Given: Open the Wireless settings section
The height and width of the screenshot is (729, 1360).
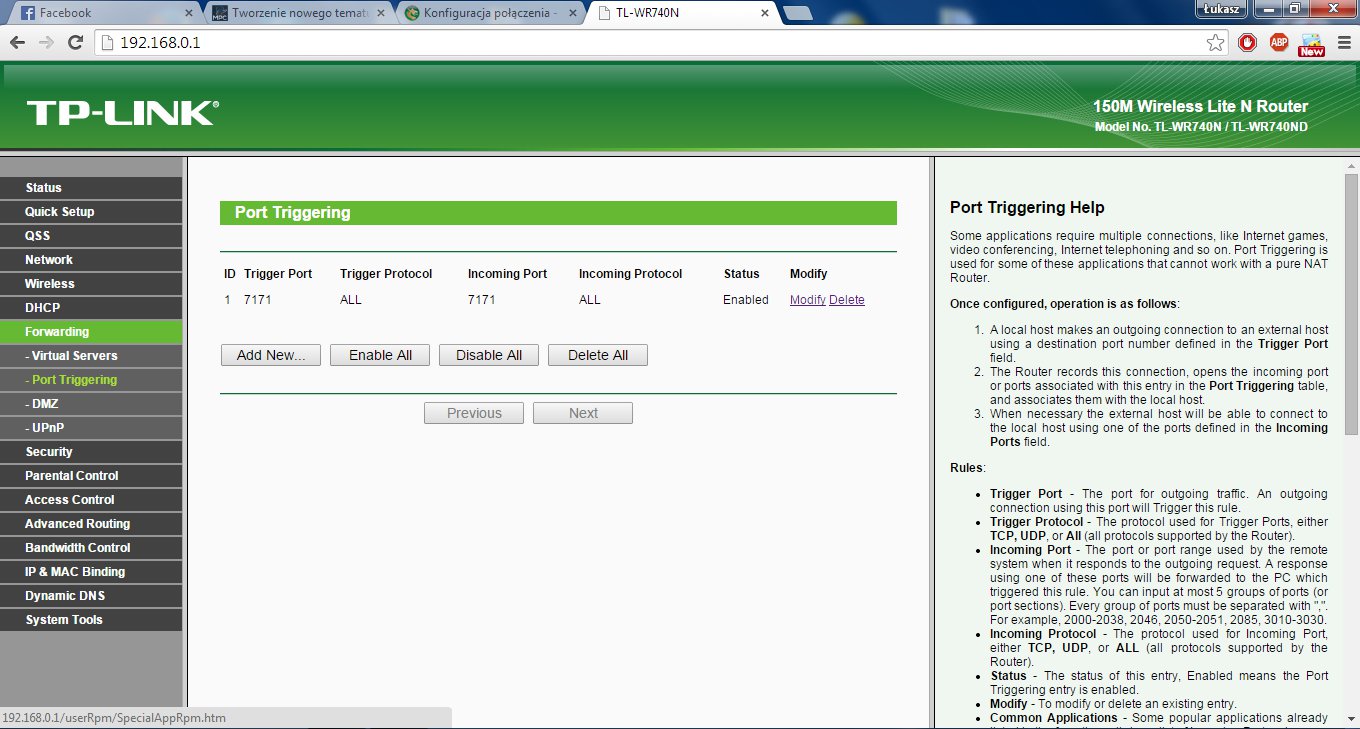Looking at the screenshot, I should [91, 284].
